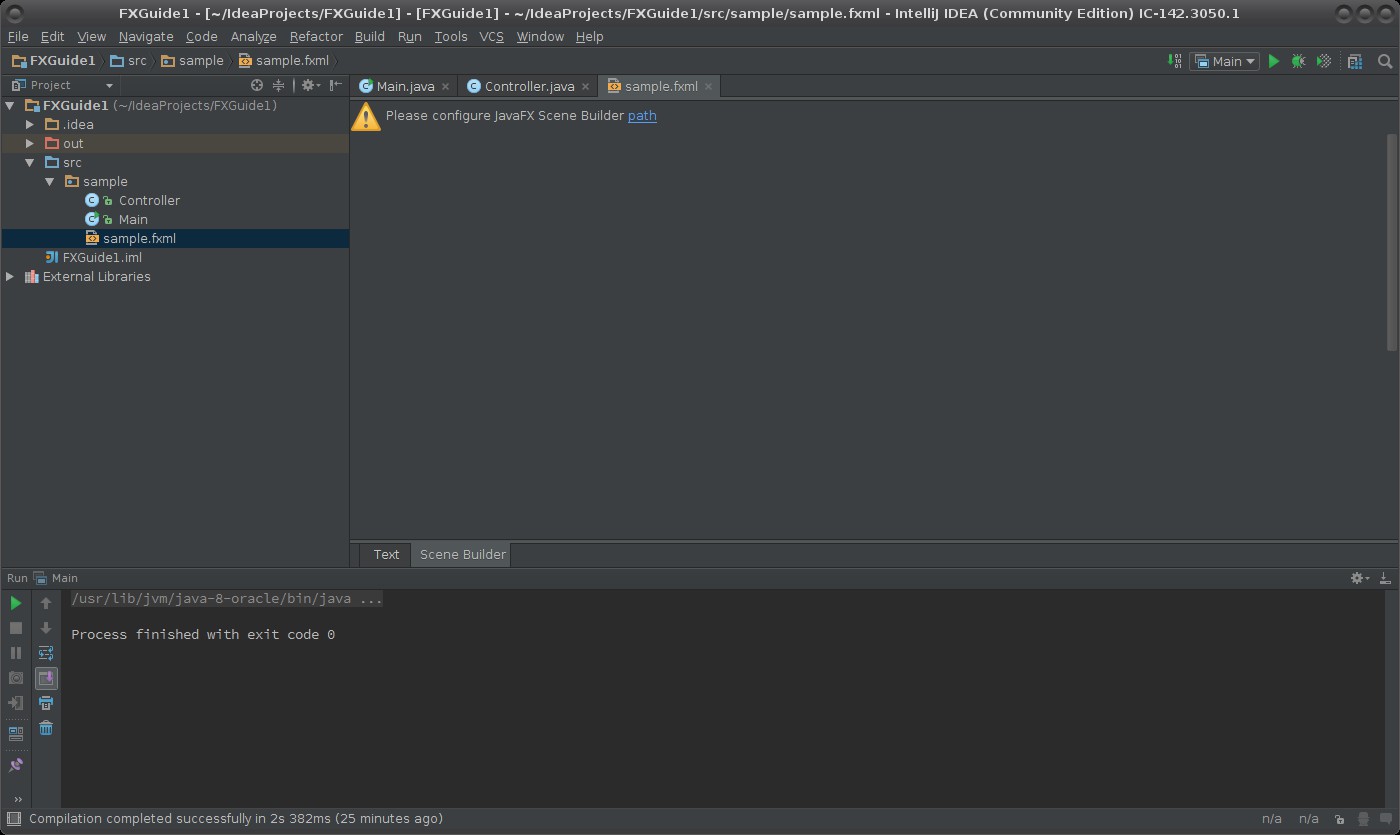Run the Main configuration with the green play icon
This screenshot has width=1400, height=835.
(x=1274, y=61)
